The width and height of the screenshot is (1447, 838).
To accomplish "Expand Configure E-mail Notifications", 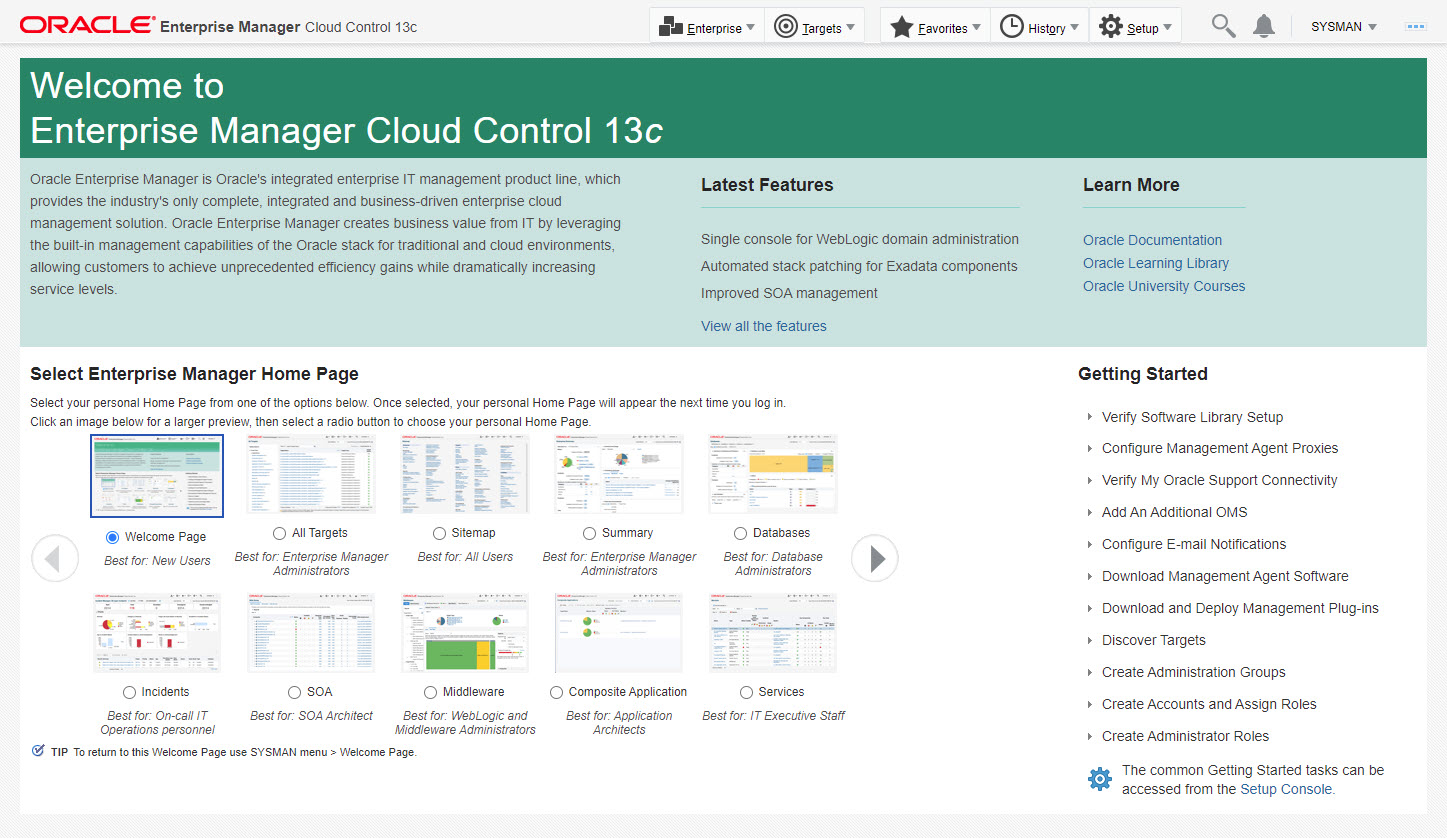I will [x=1090, y=545].
